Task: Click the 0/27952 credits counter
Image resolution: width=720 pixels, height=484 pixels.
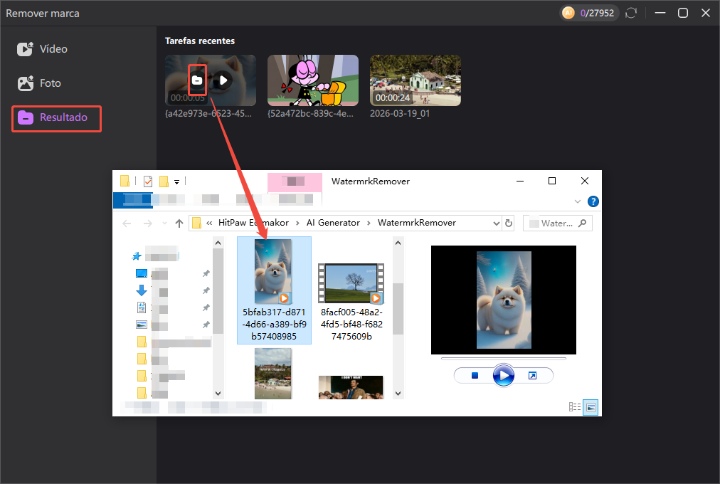Action: point(597,13)
